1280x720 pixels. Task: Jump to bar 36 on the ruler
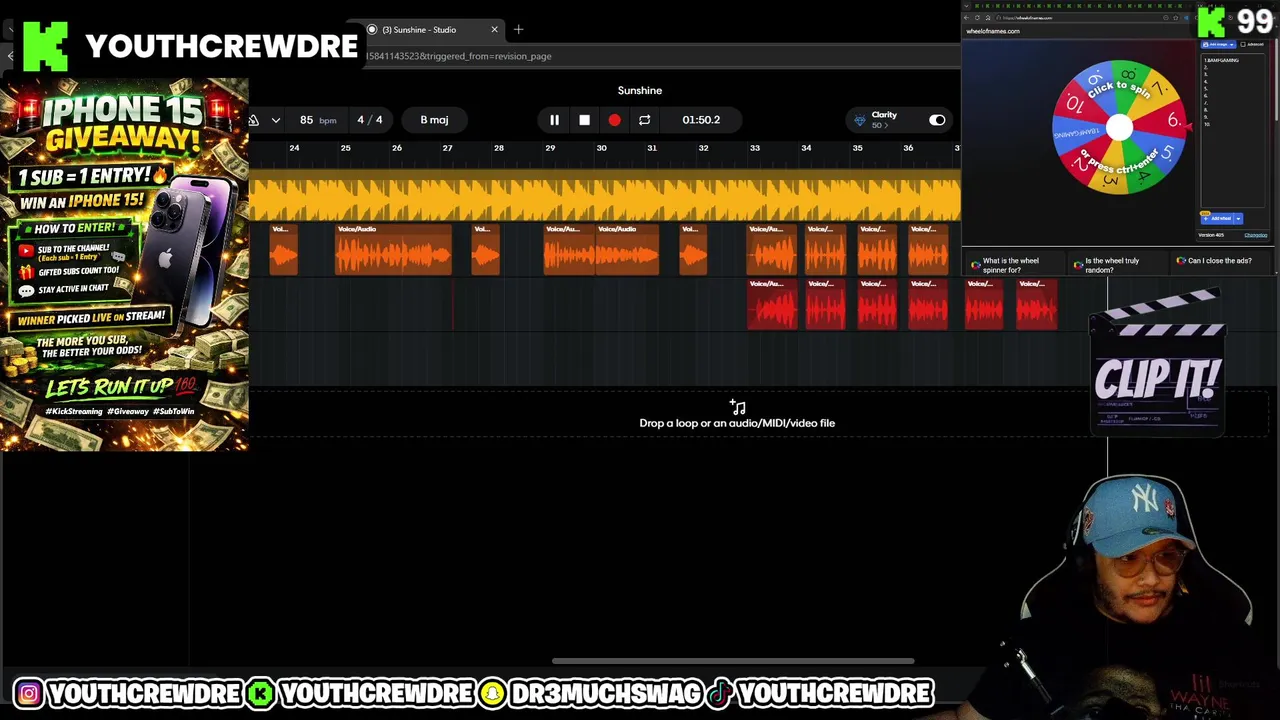click(908, 148)
